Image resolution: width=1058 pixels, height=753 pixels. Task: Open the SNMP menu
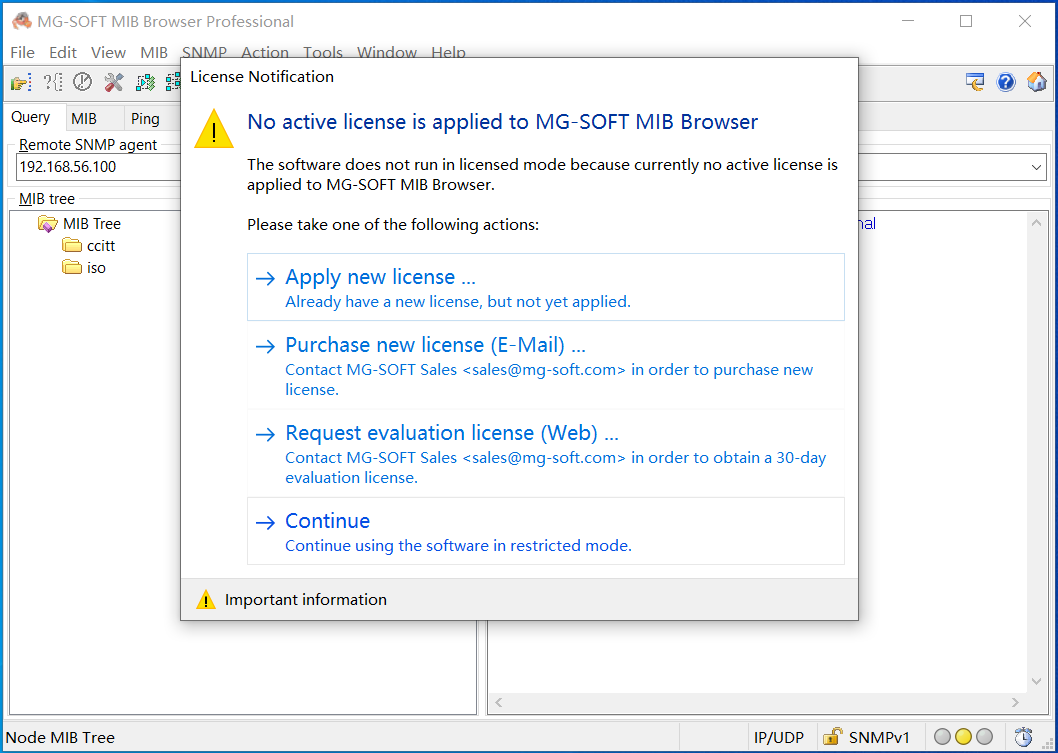pos(204,52)
